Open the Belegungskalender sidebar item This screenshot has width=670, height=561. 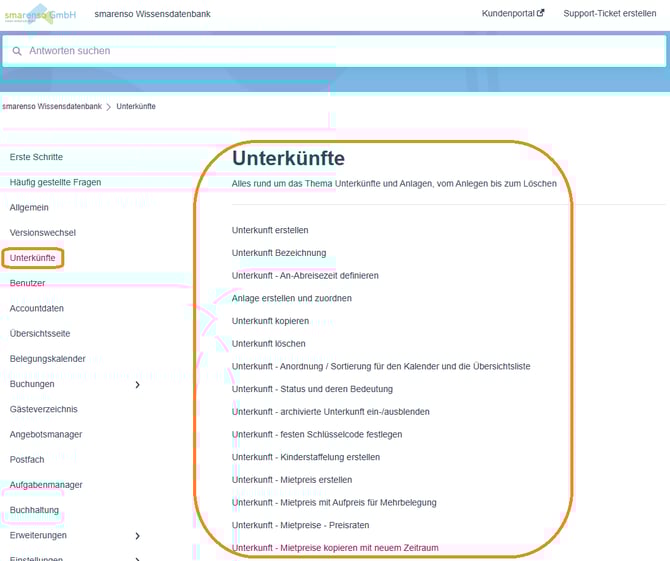tap(47, 359)
